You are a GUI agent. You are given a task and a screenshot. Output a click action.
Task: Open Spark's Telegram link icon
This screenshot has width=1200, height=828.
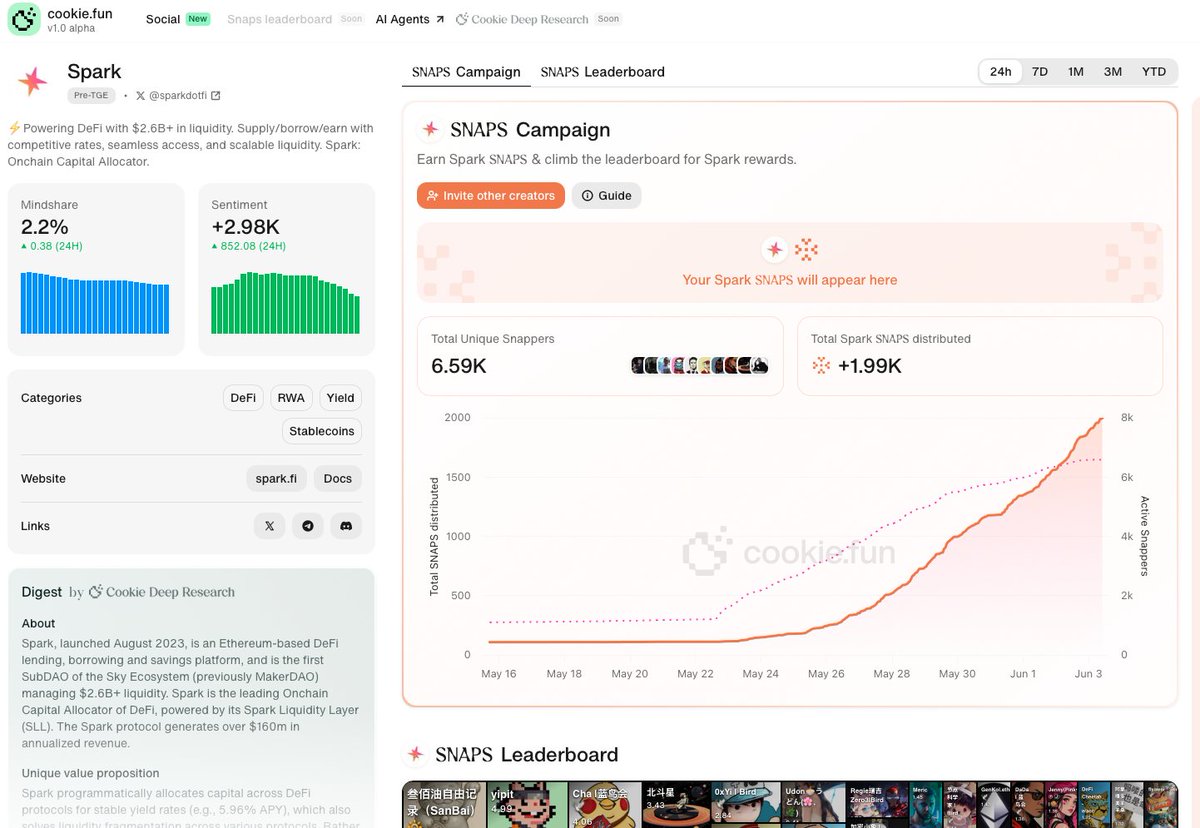pyautogui.click(x=308, y=526)
